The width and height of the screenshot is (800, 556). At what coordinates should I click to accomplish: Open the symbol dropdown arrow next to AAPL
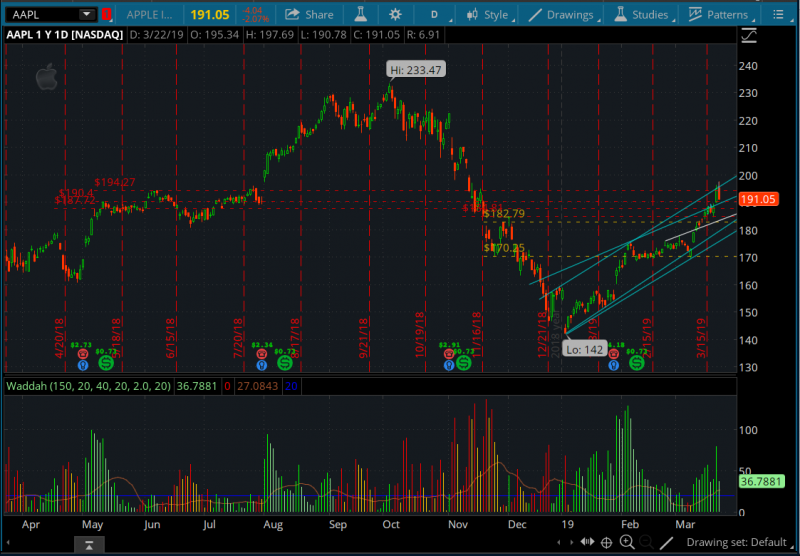[x=86, y=15]
